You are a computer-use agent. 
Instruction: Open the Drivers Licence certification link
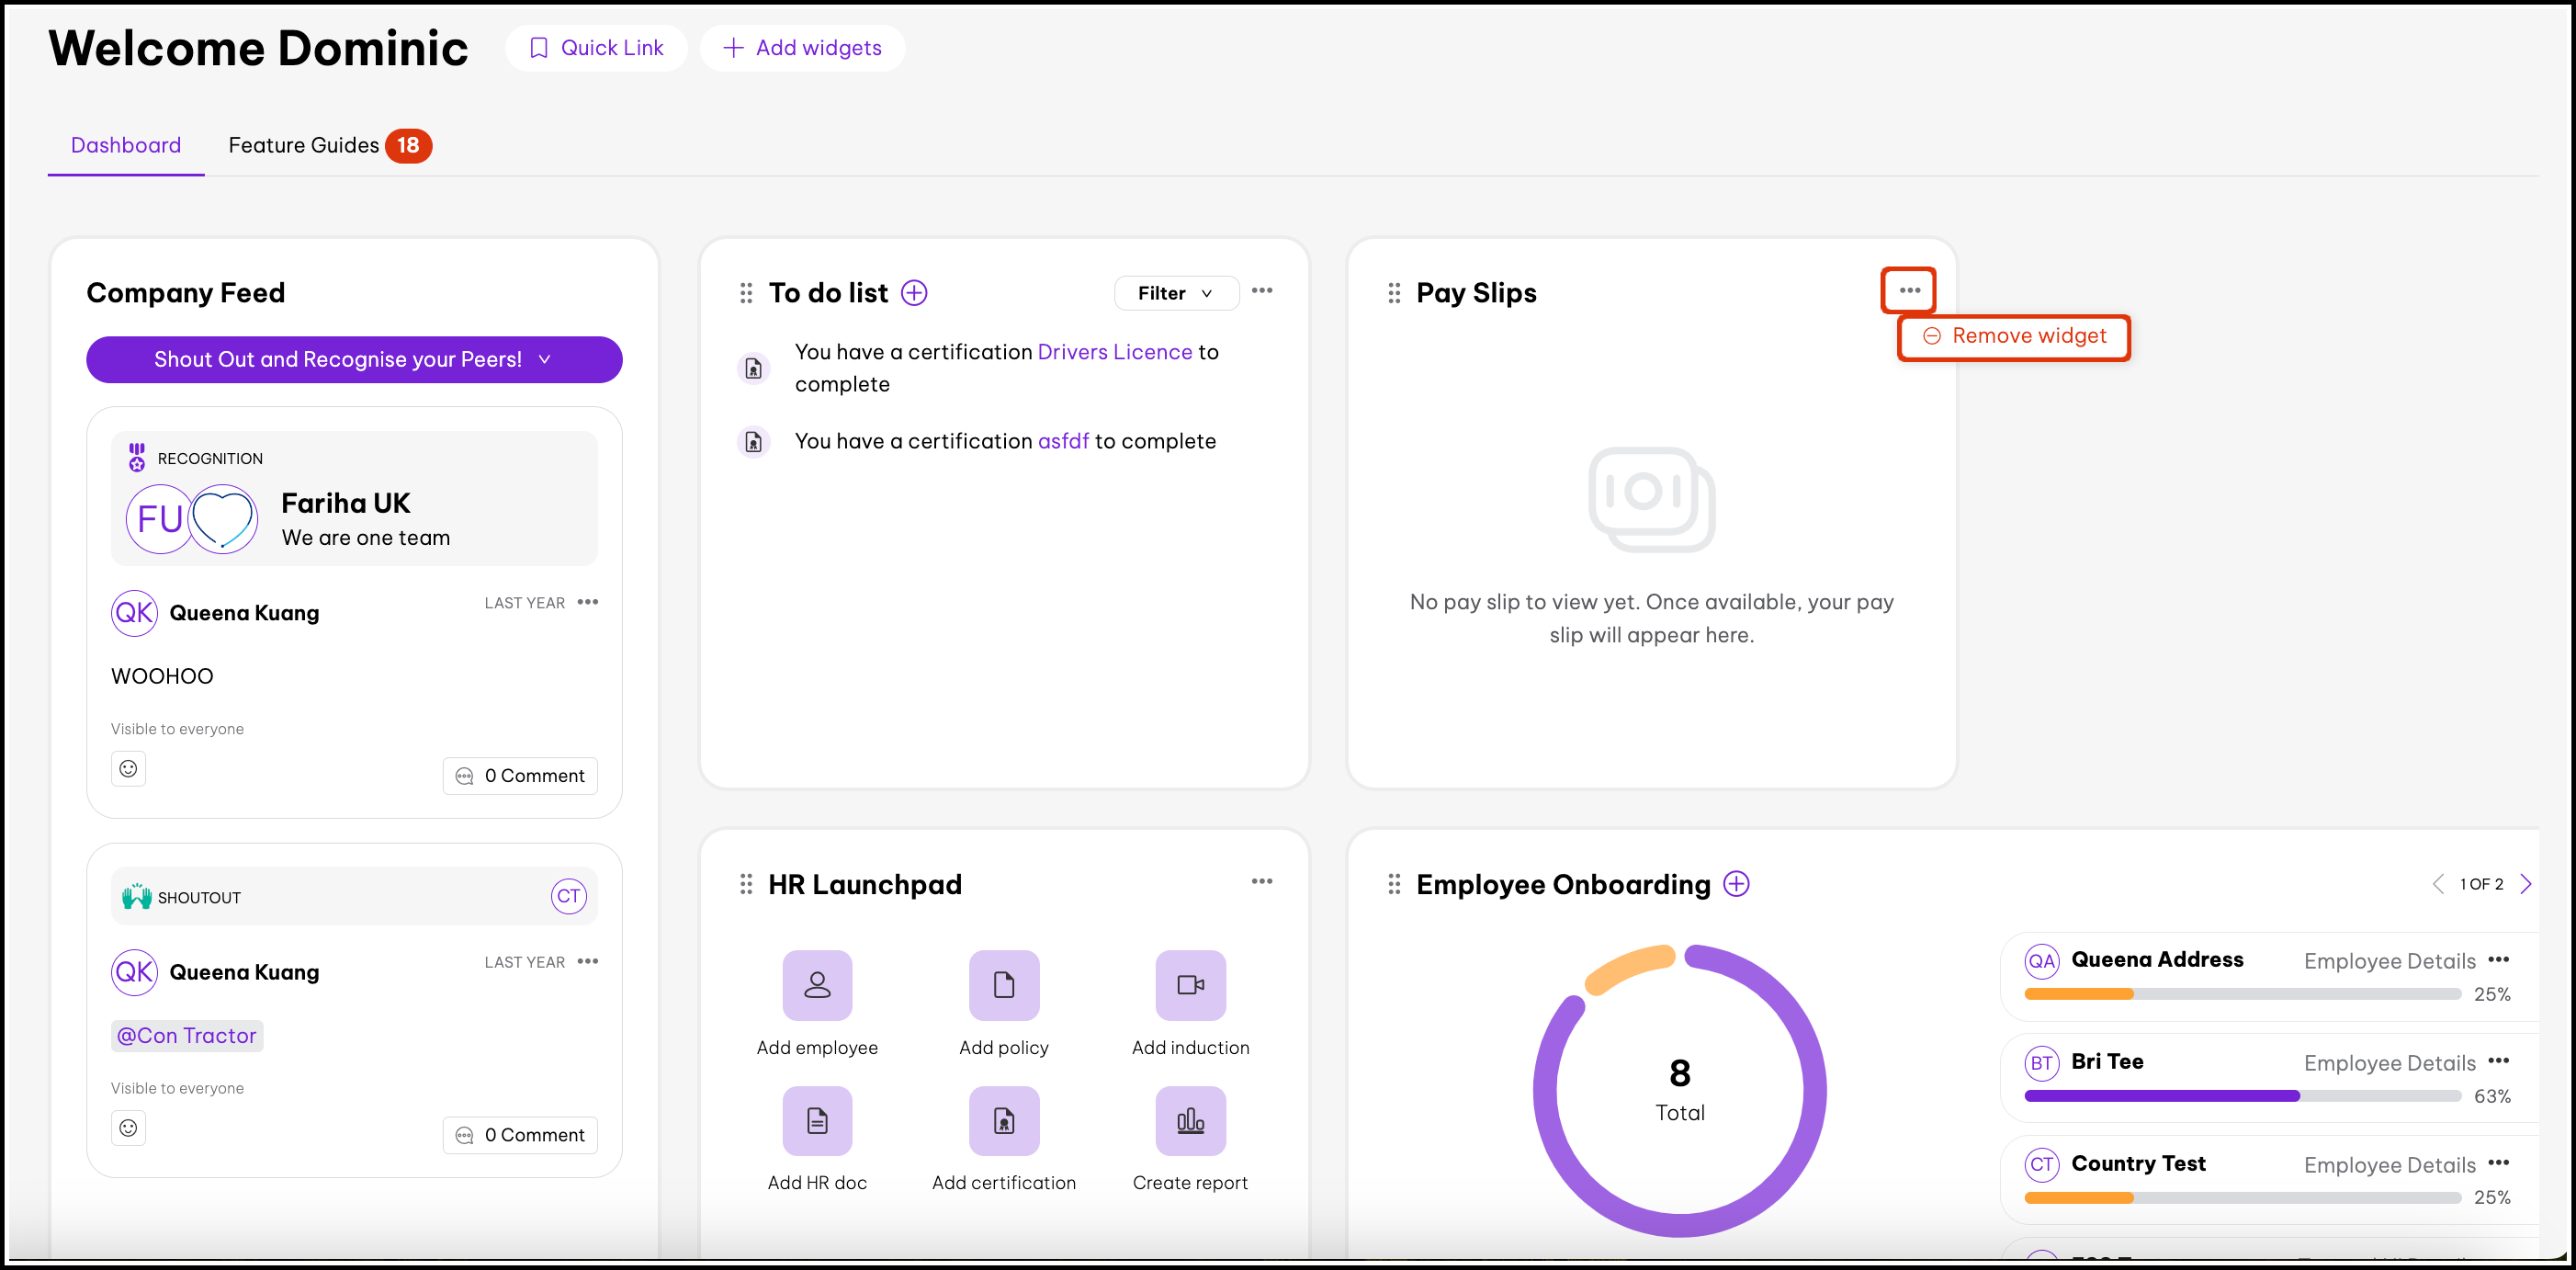point(1114,352)
